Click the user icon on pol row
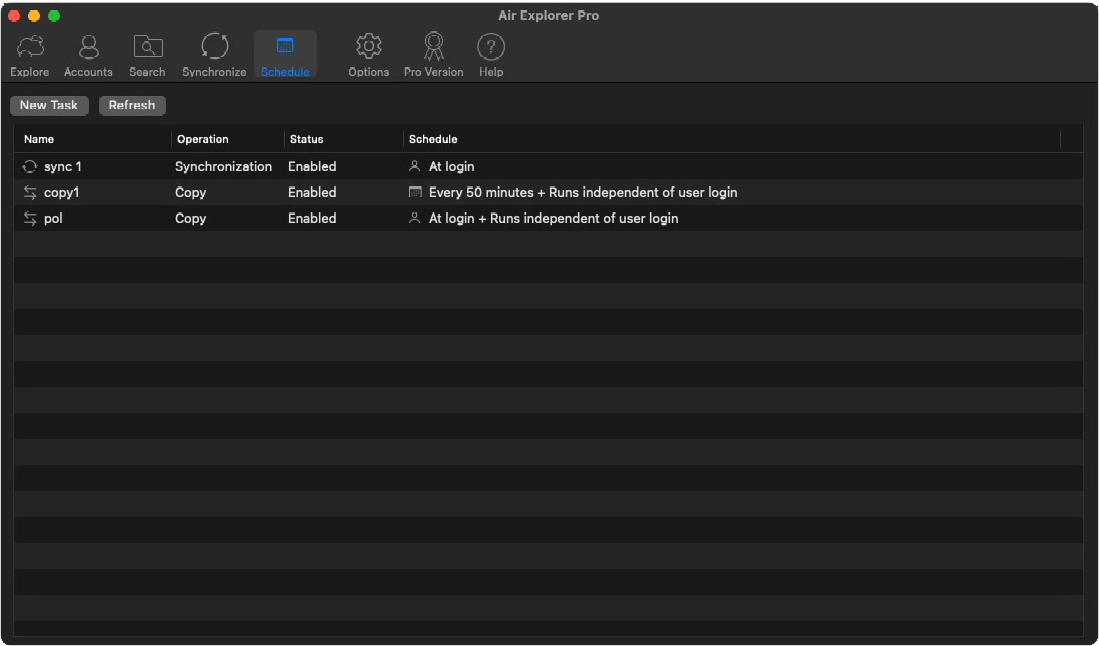 (x=415, y=218)
